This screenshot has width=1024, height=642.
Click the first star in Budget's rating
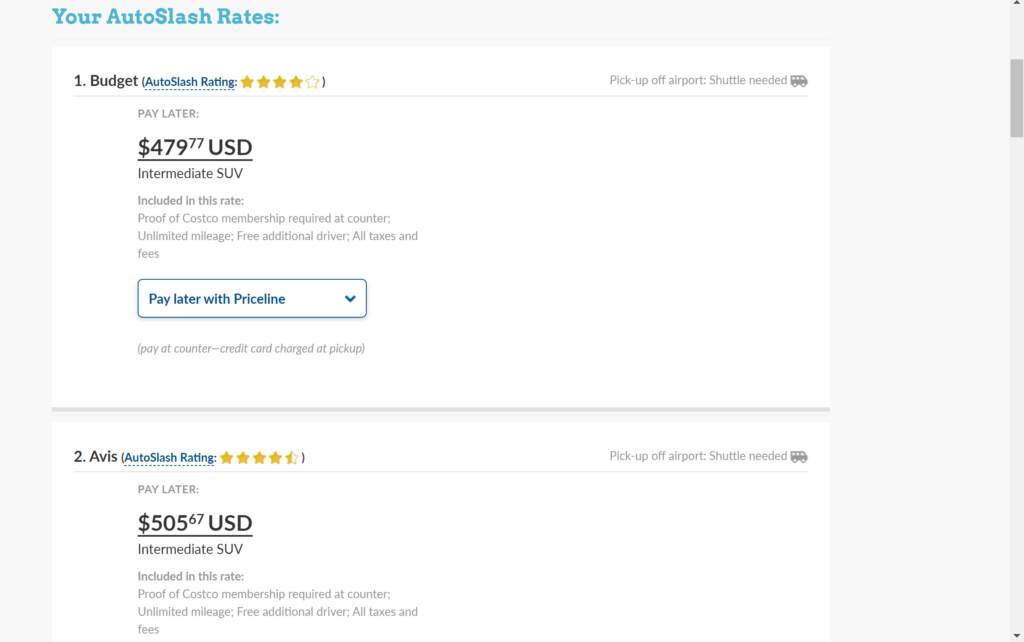[248, 82]
